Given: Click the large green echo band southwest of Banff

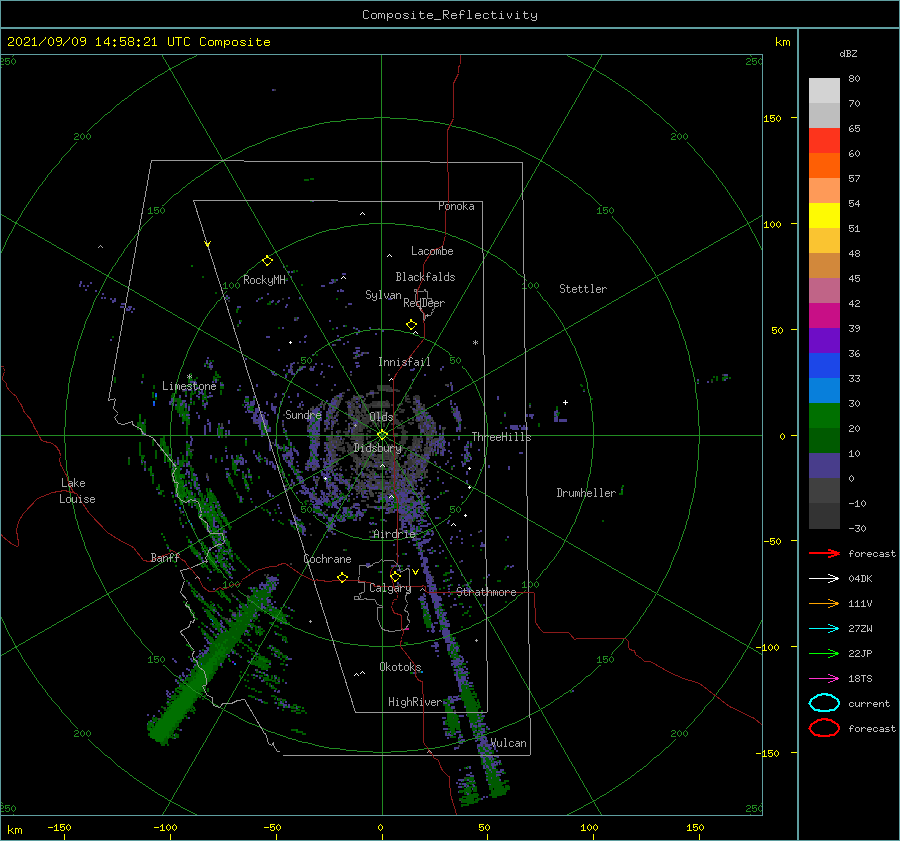Looking at the screenshot, I should point(210,663).
